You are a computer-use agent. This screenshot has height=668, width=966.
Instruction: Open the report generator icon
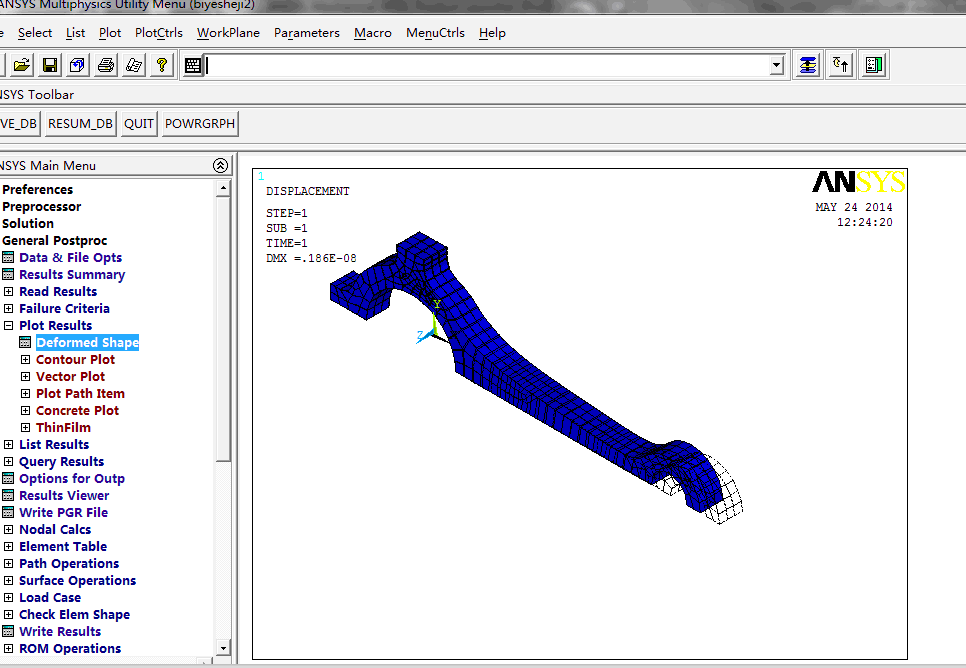tap(134, 65)
